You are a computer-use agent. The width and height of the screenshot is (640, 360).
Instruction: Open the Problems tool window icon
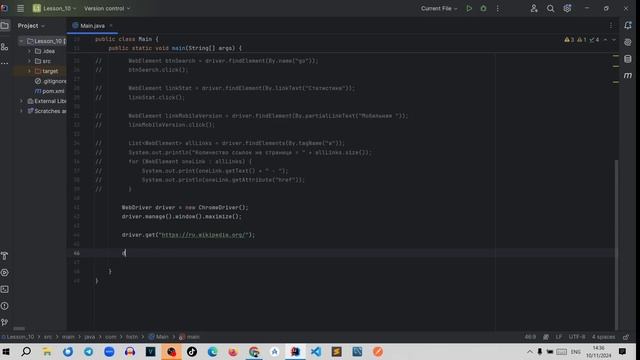pos(4,306)
